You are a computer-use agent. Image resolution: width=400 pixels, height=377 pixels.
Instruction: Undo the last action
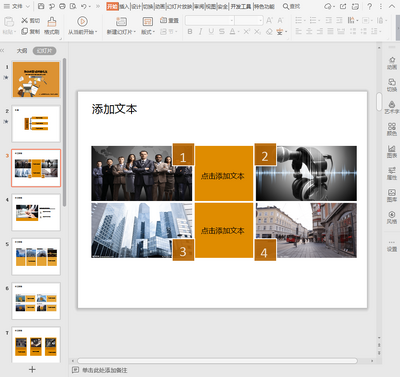84,6
